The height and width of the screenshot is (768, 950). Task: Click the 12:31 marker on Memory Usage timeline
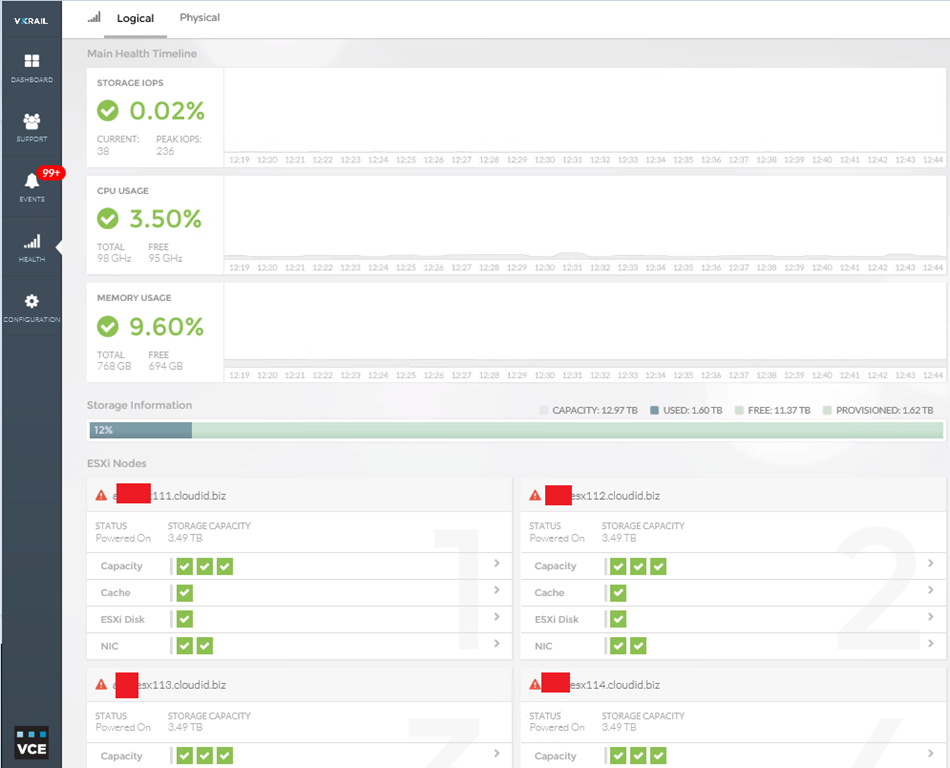tap(572, 376)
